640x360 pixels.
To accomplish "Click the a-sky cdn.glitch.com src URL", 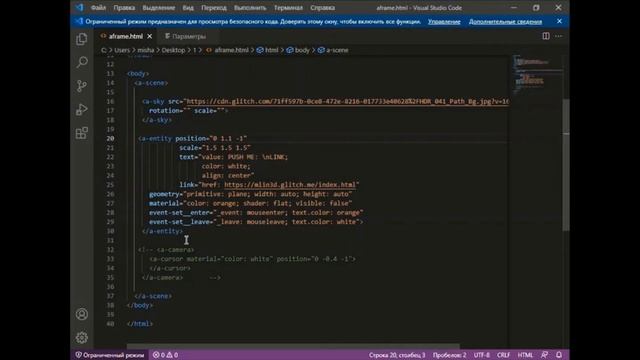I will [347, 101].
